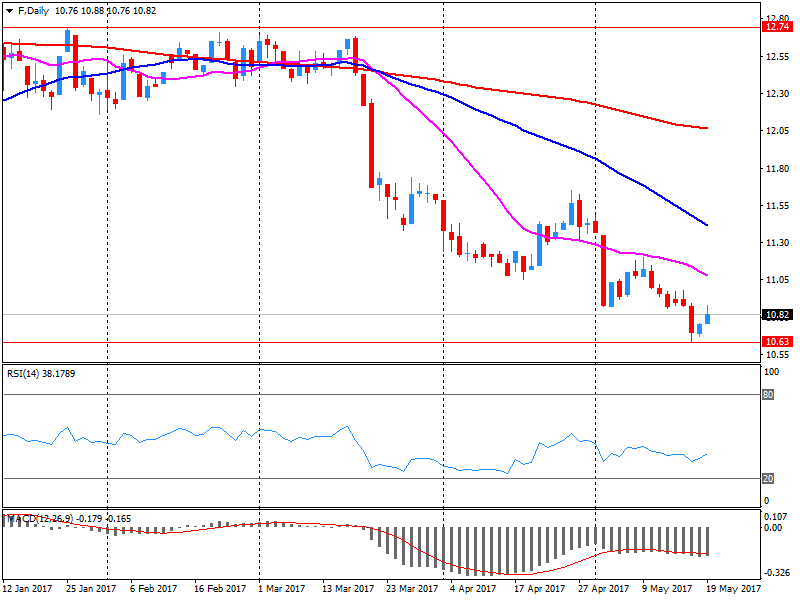The height and width of the screenshot is (600, 800).
Task: Click the 12 Jan 2017 date label
Action: 27,589
